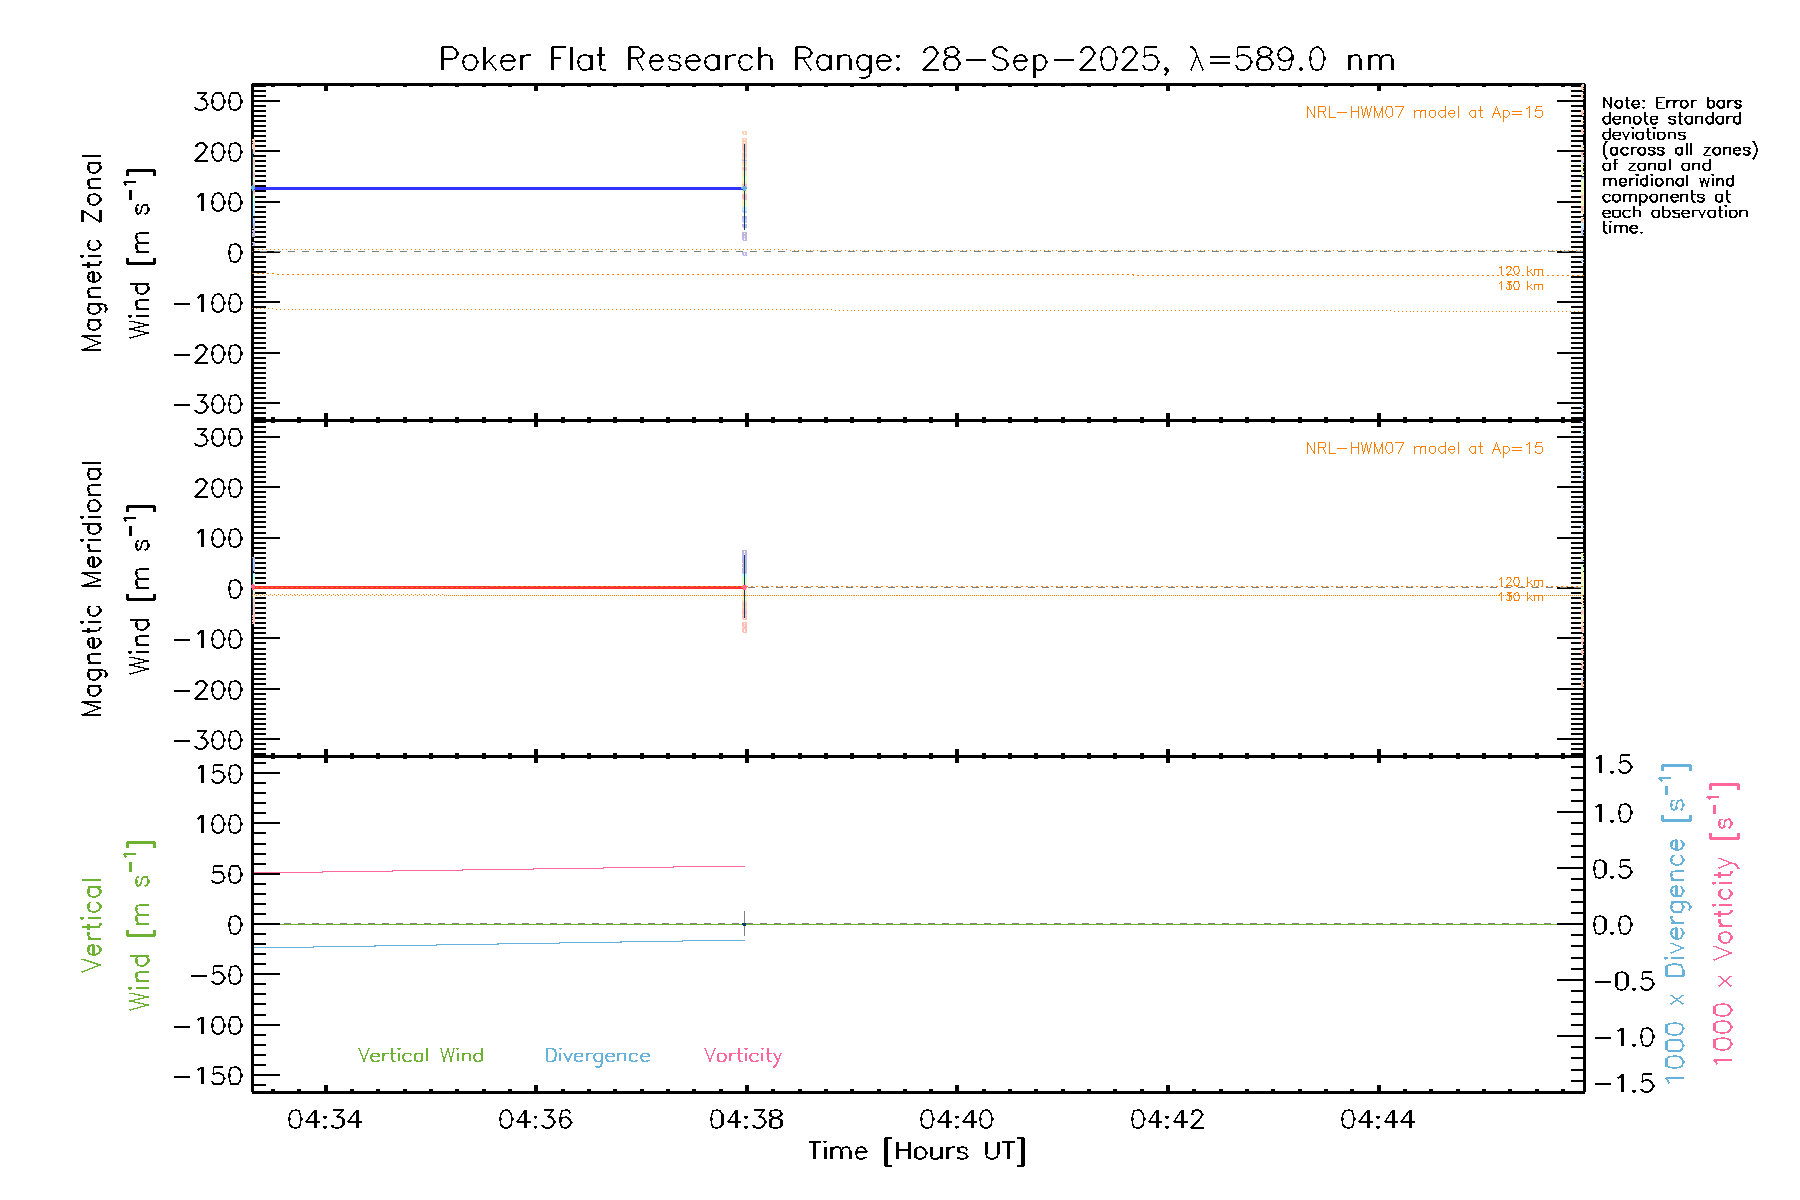Click the Divergence legend label
The width and height of the screenshot is (1800, 1200).
pyautogui.click(x=597, y=1056)
